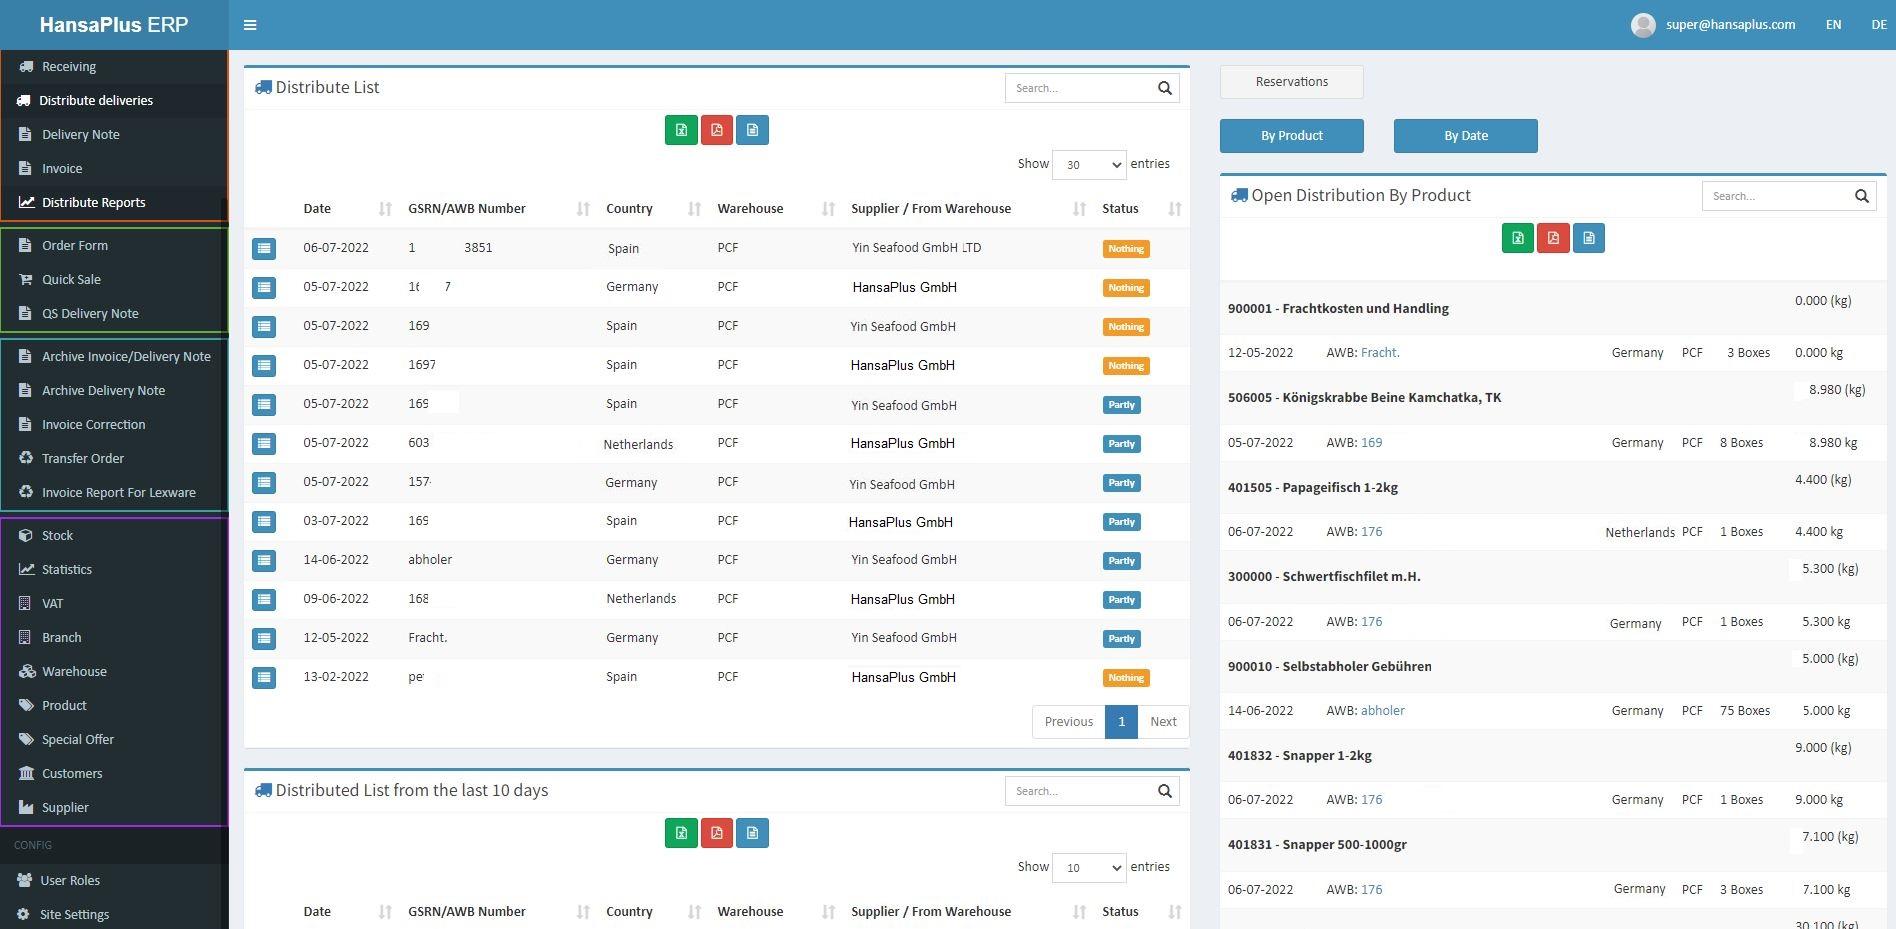The image size is (1896, 929).
Task: Open AWB 176 for Papageifisch 1-2kg
Action: (1371, 531)
